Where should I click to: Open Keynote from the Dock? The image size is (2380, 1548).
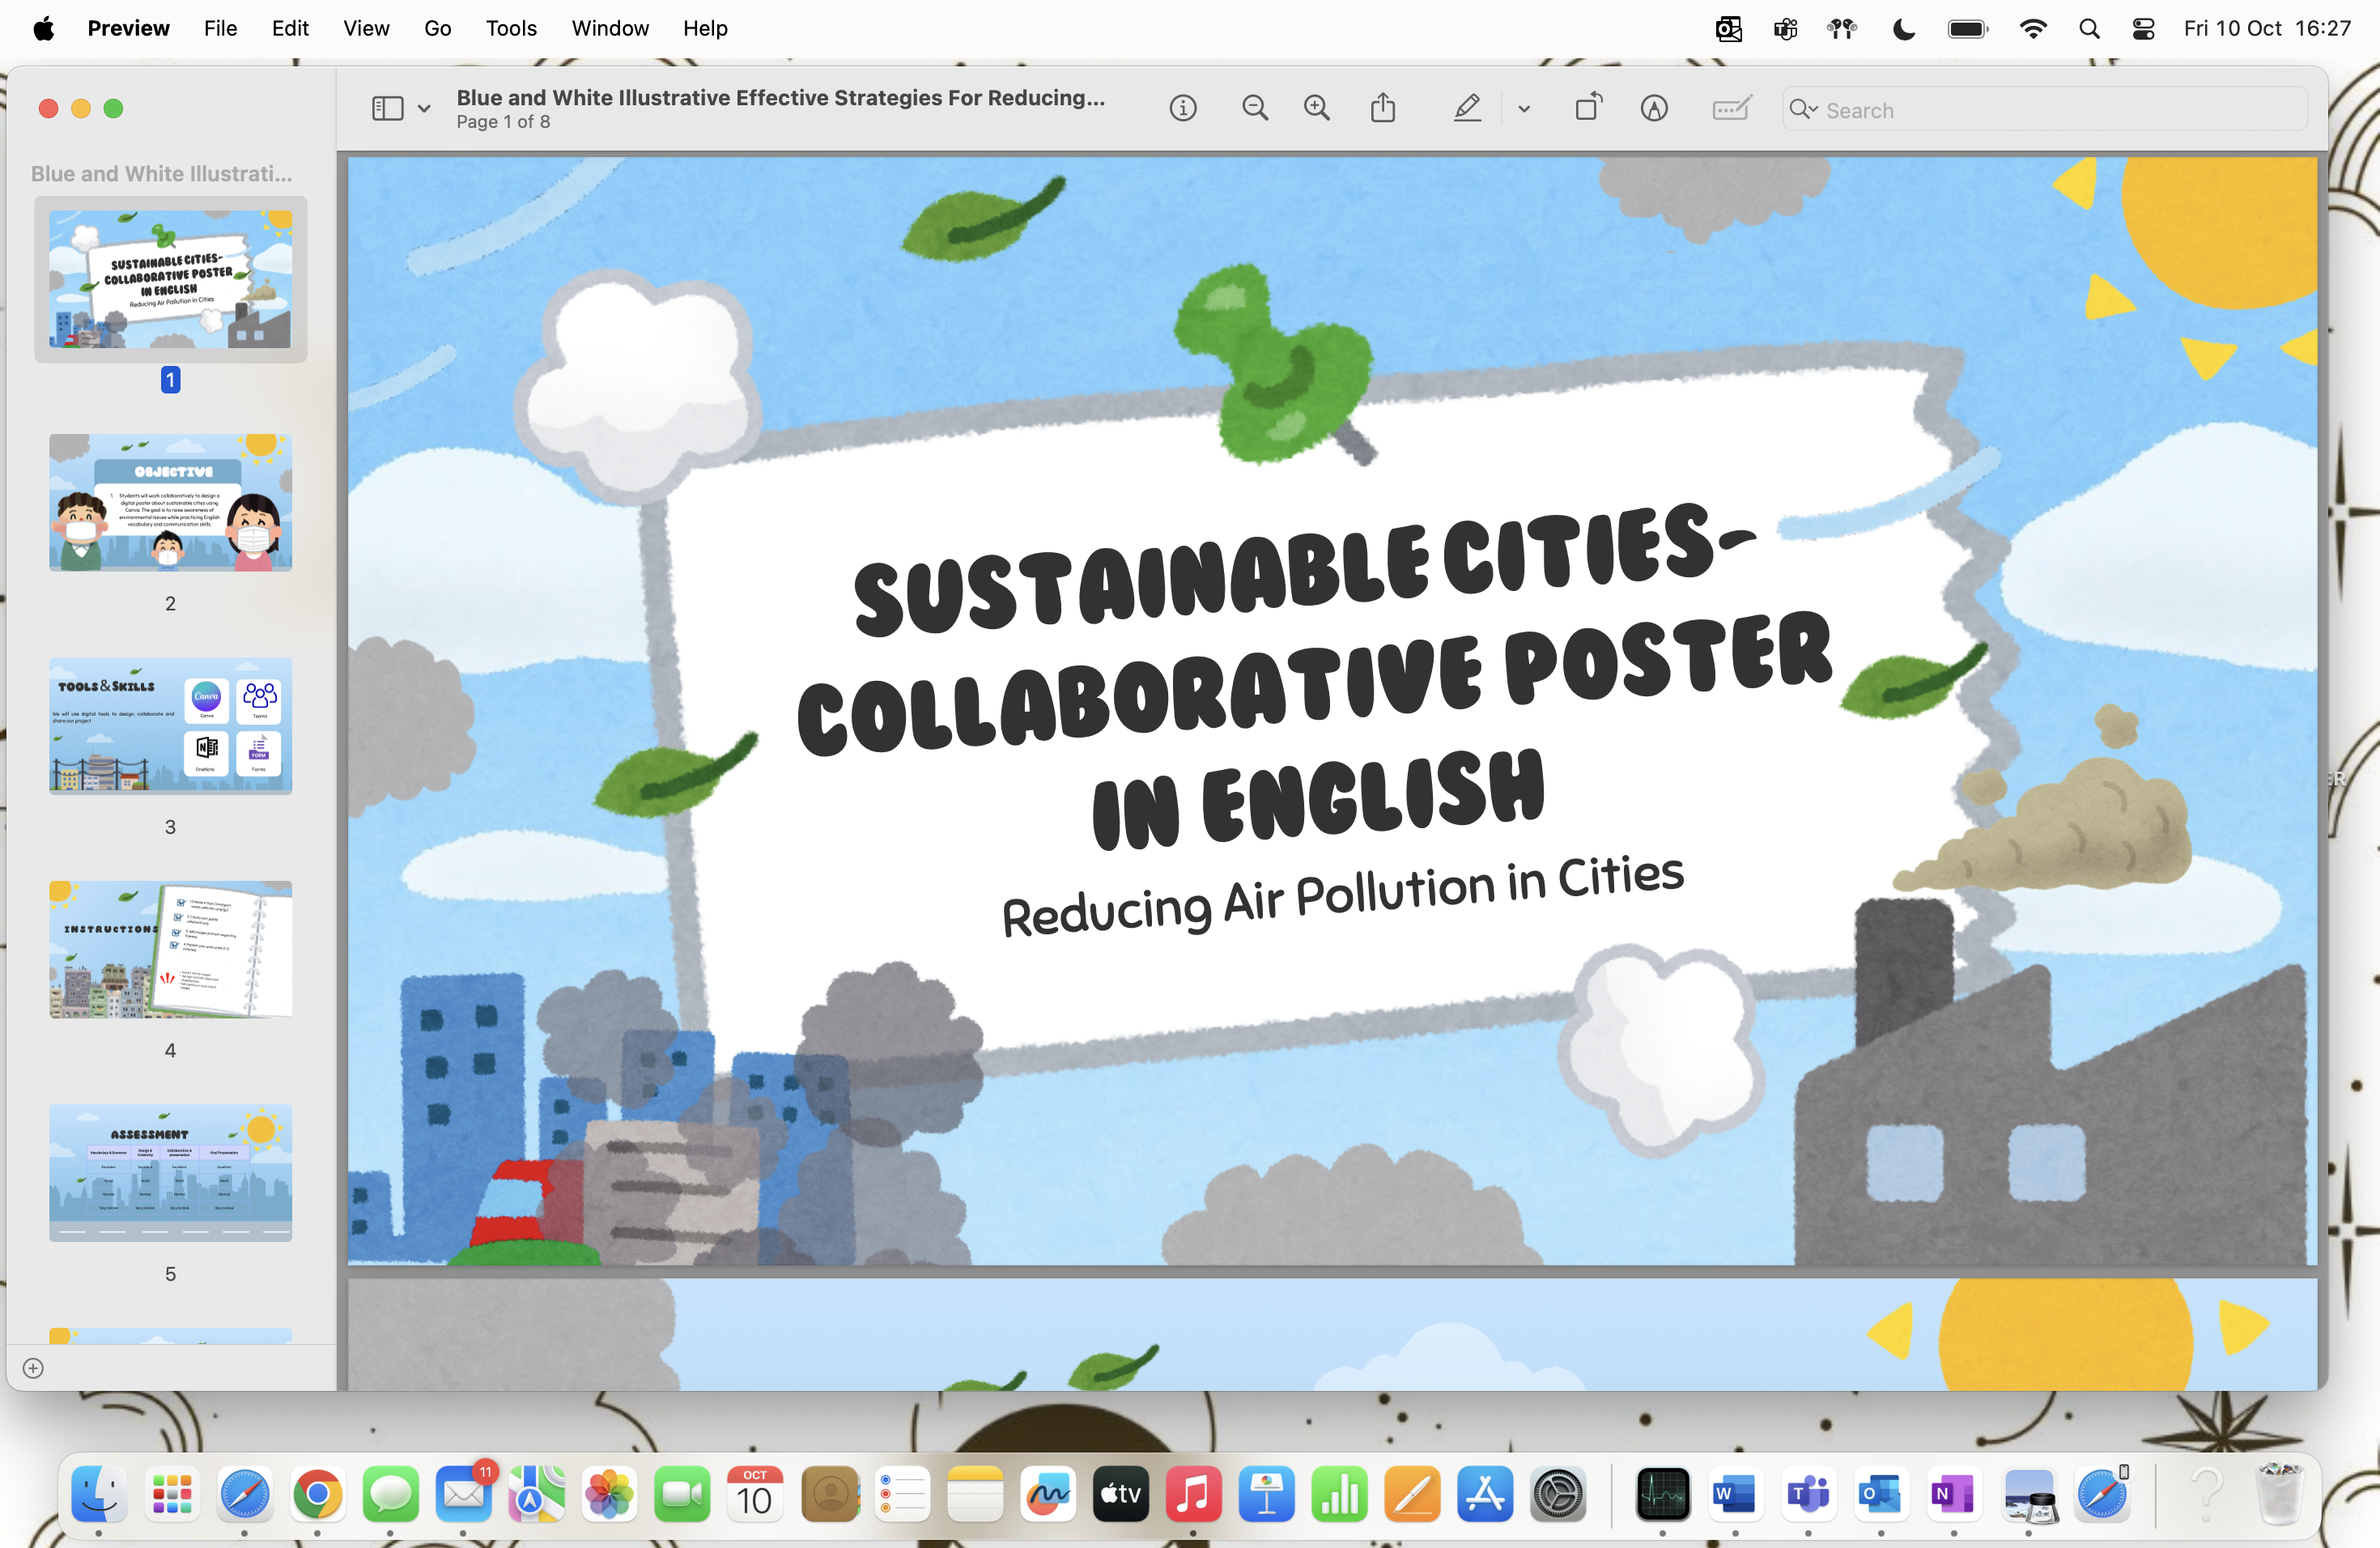[1266, 1495]
